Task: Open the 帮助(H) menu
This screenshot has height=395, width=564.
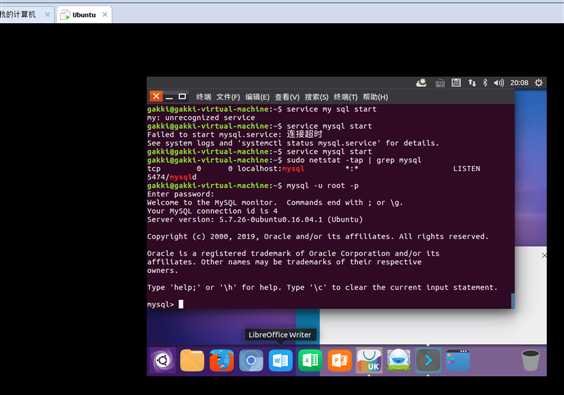Action: pos(376,97)
